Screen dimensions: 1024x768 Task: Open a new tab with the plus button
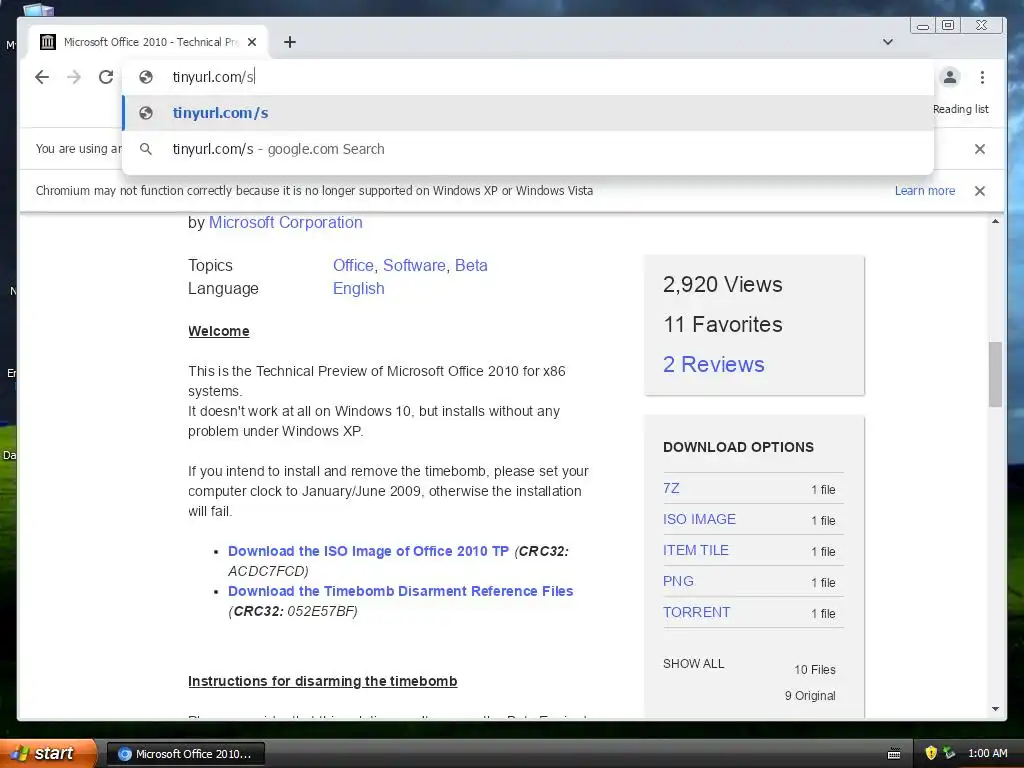(290, 42)
